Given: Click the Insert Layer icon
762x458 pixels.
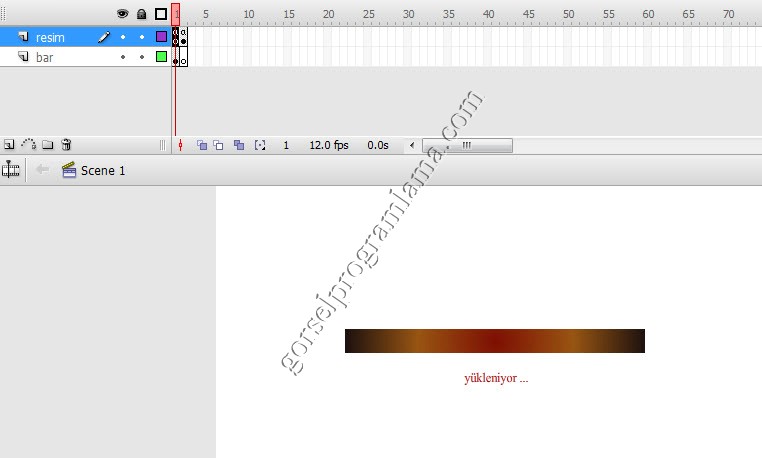Looking at the screenshot, I should [9, 145].
